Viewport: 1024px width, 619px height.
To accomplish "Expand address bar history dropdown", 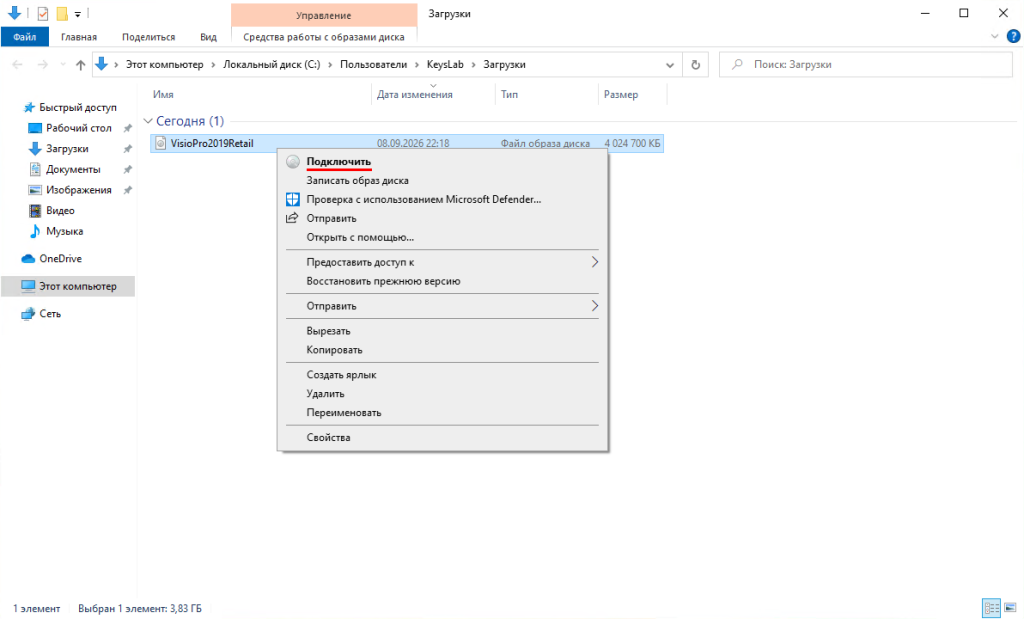I will pos(669,65).
